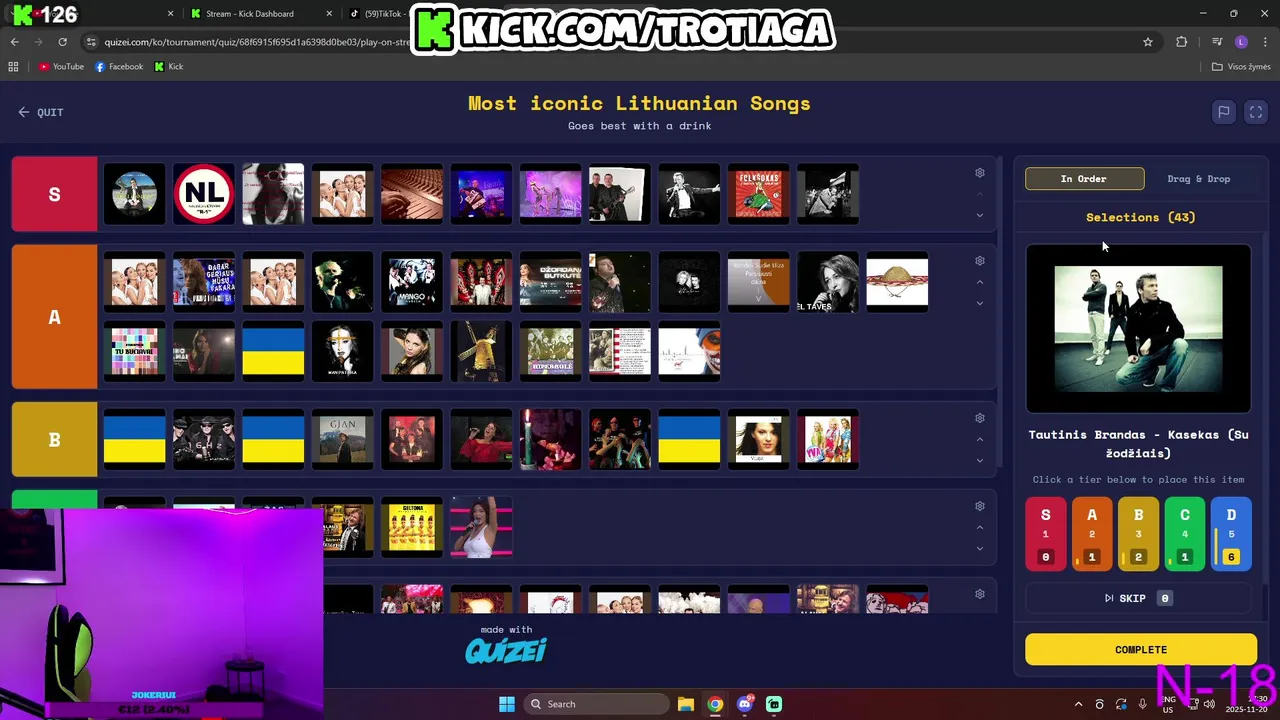
Task: Open media controls icon in Chrome toolbar
Action: click(x=1217, y=42)
